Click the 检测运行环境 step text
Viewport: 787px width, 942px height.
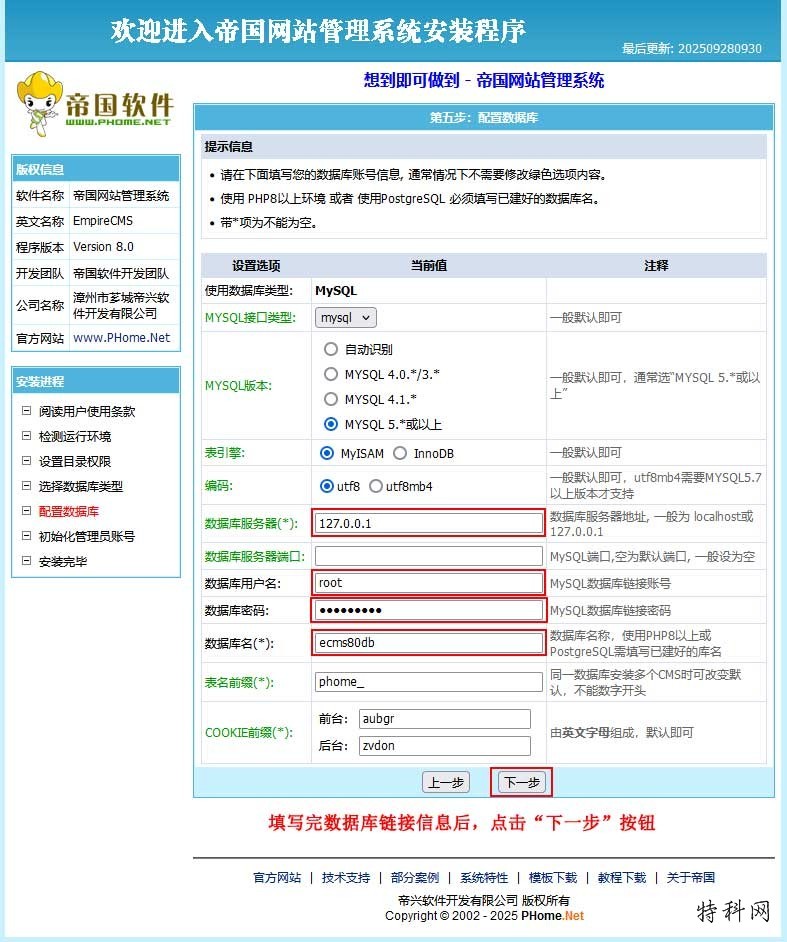point(75,437)
